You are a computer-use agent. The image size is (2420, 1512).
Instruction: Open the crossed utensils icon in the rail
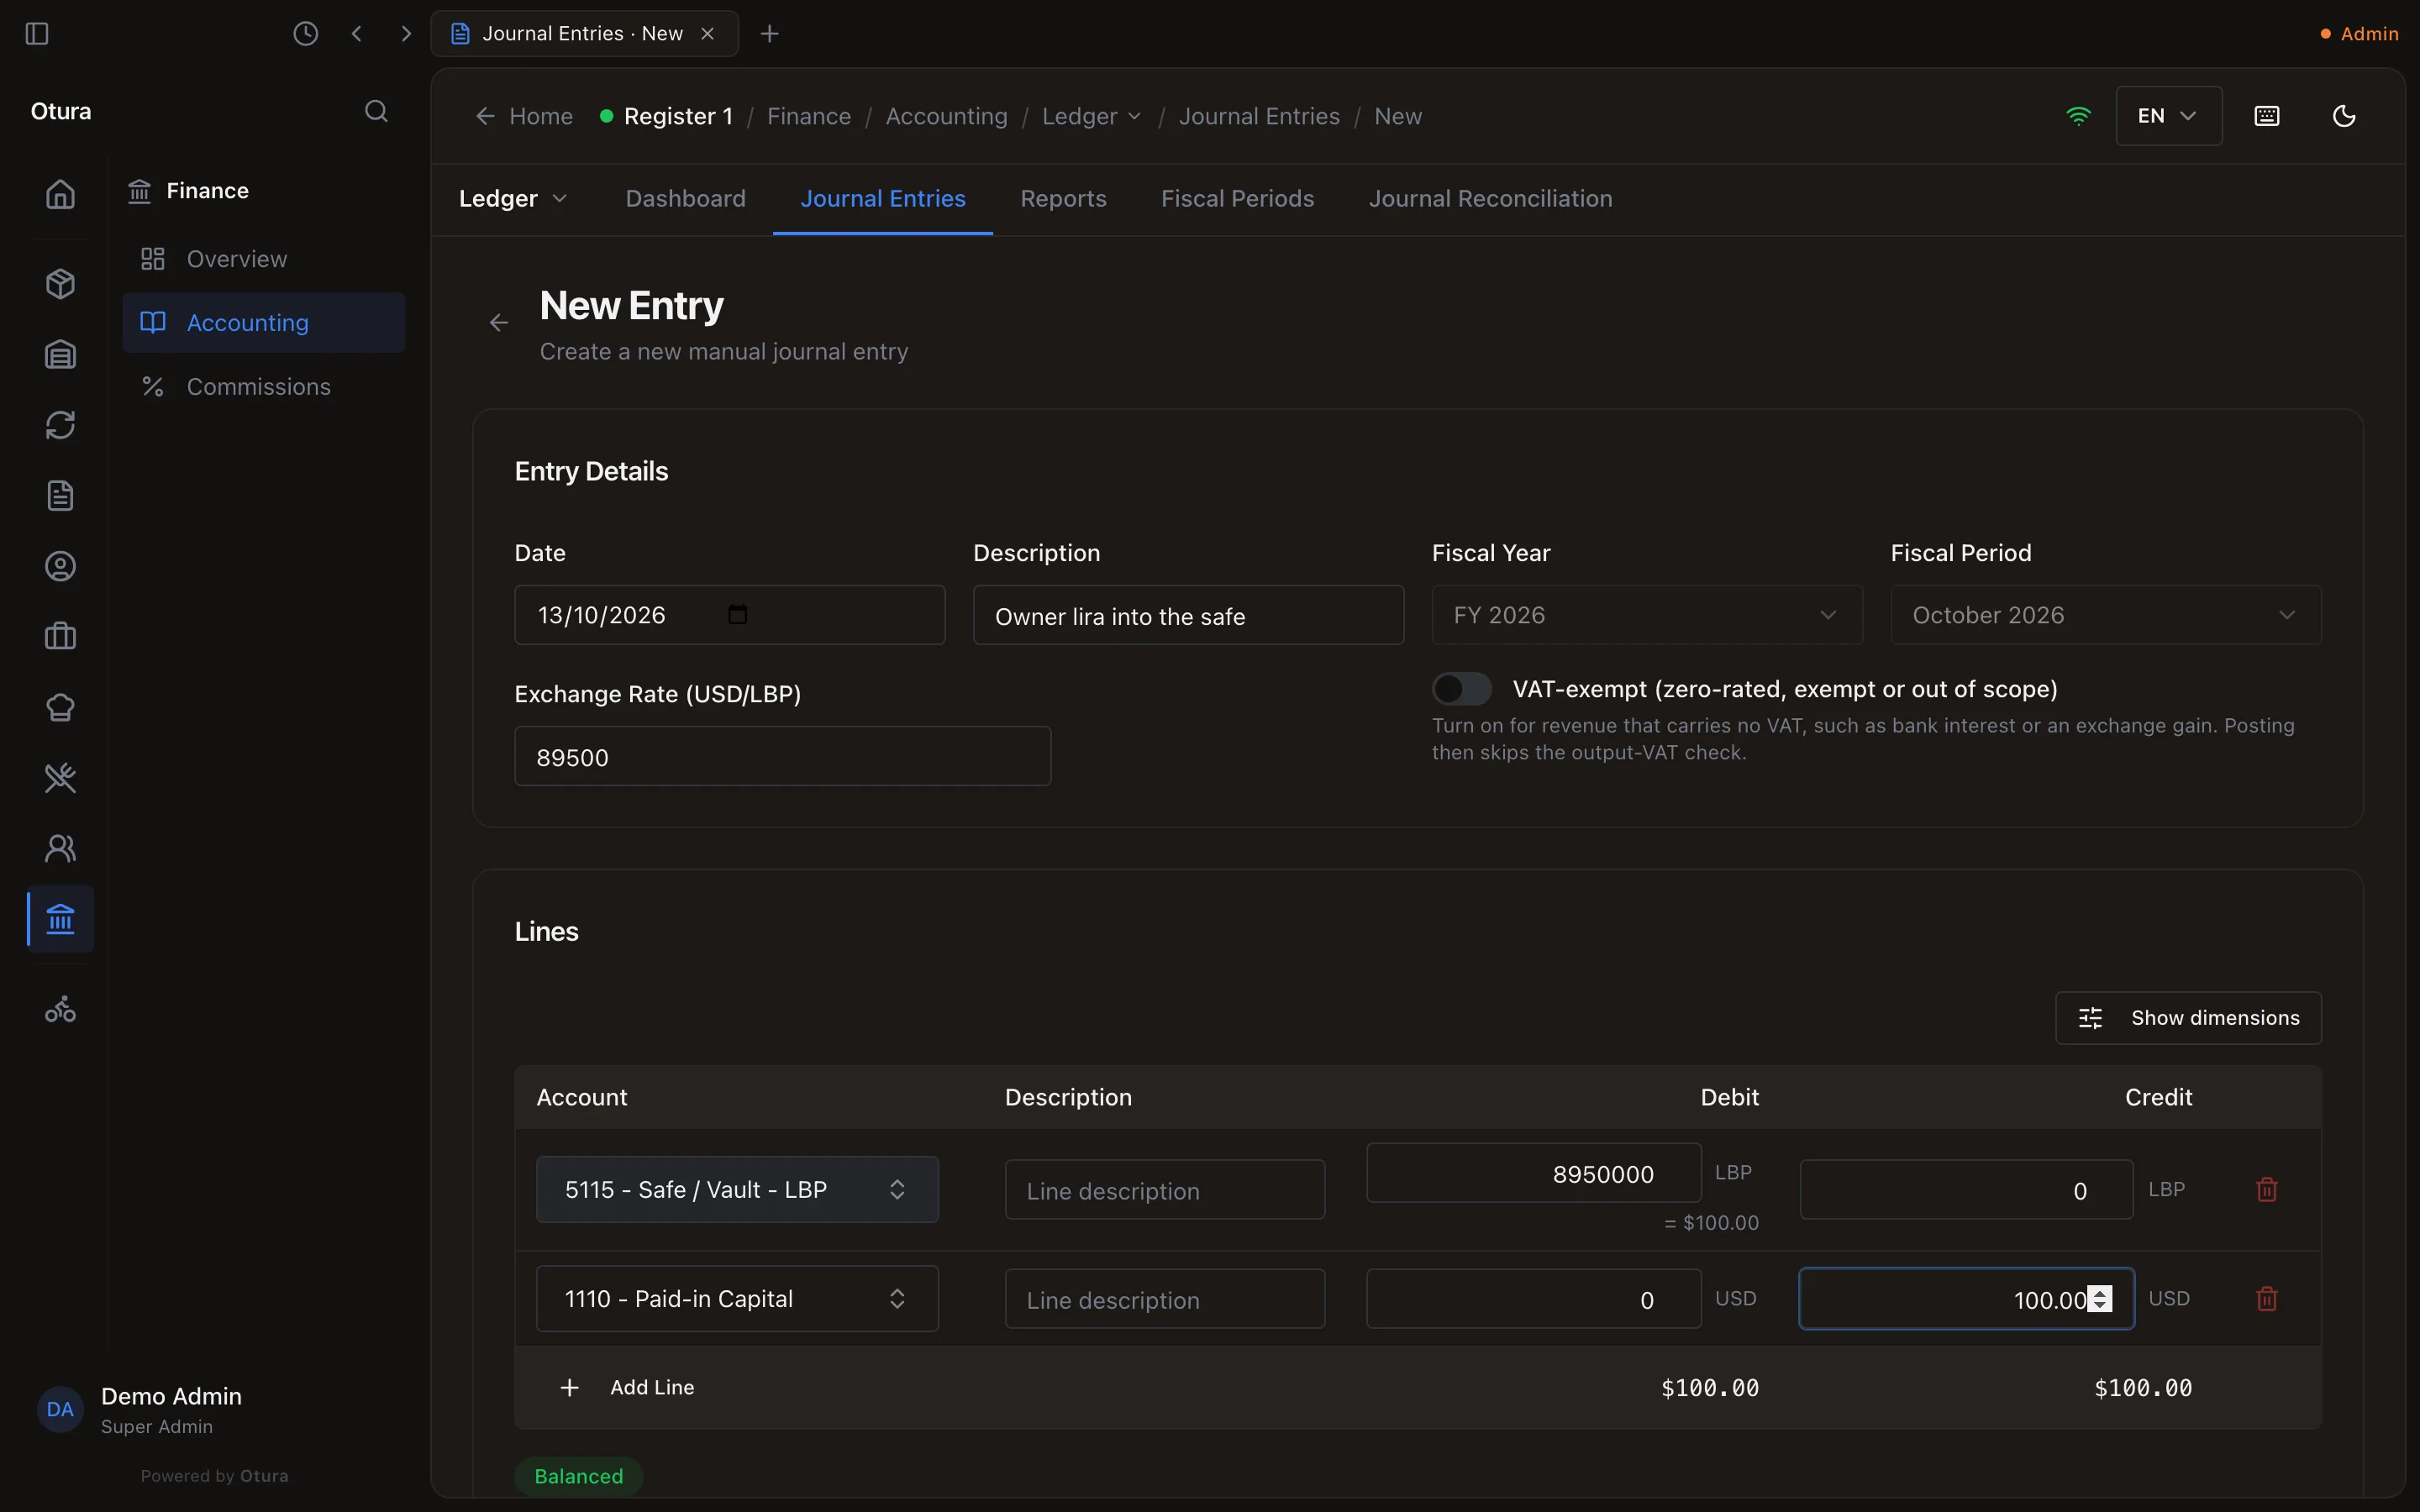60,778
